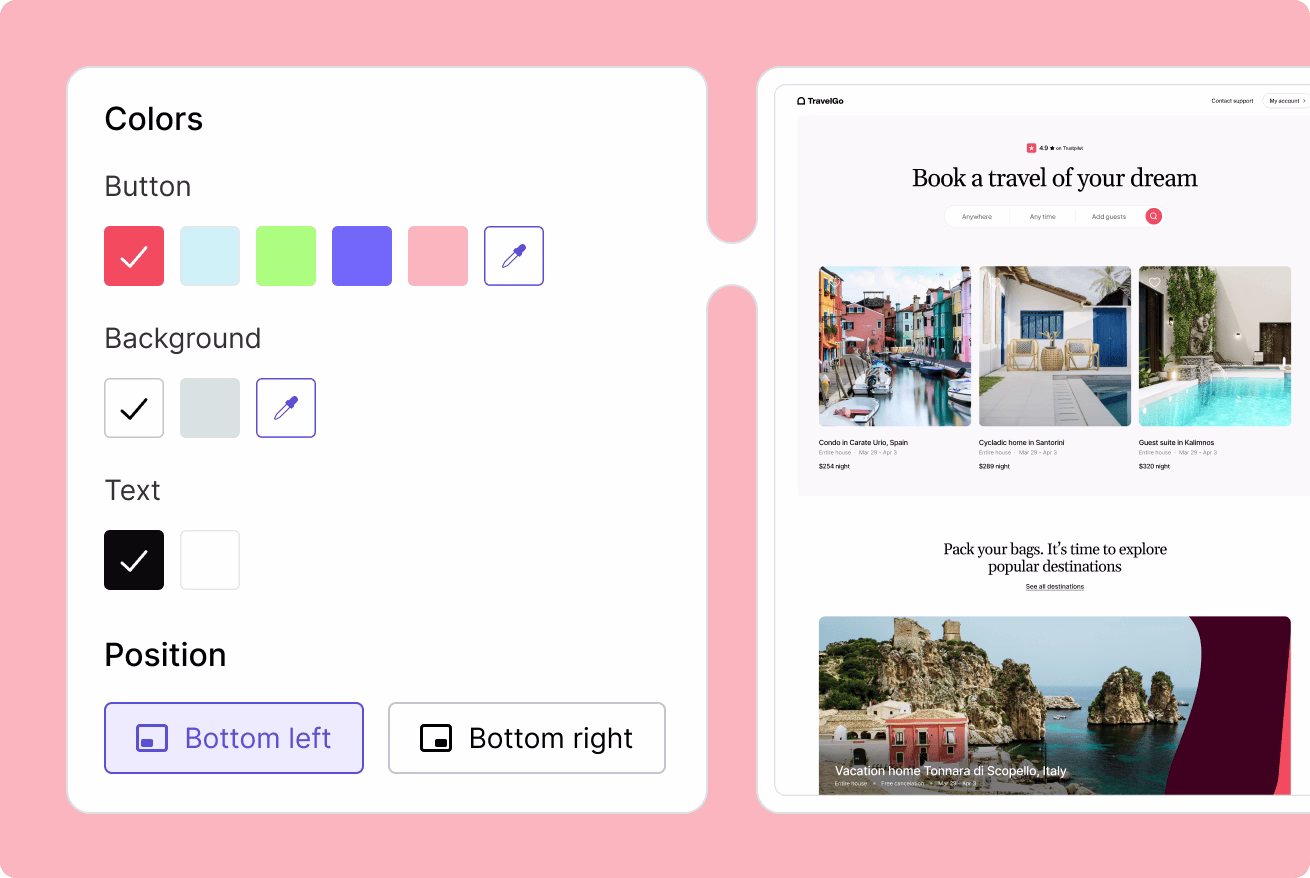This screenshot has width=1310, height=878.
Task: Click the Cycladic home in Santorini photo
Action: point(1055,345)
